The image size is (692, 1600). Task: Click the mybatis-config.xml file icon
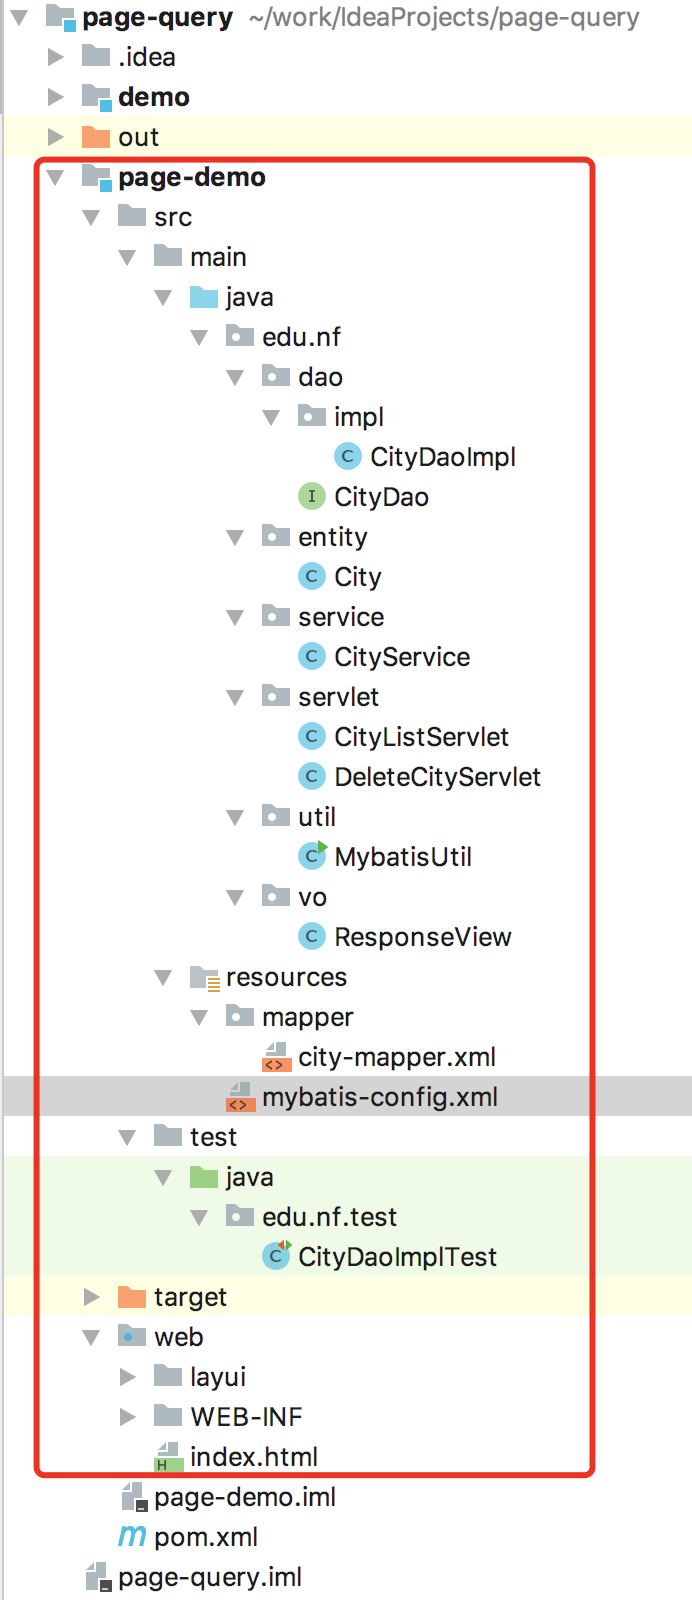(x=240, y=1097)
